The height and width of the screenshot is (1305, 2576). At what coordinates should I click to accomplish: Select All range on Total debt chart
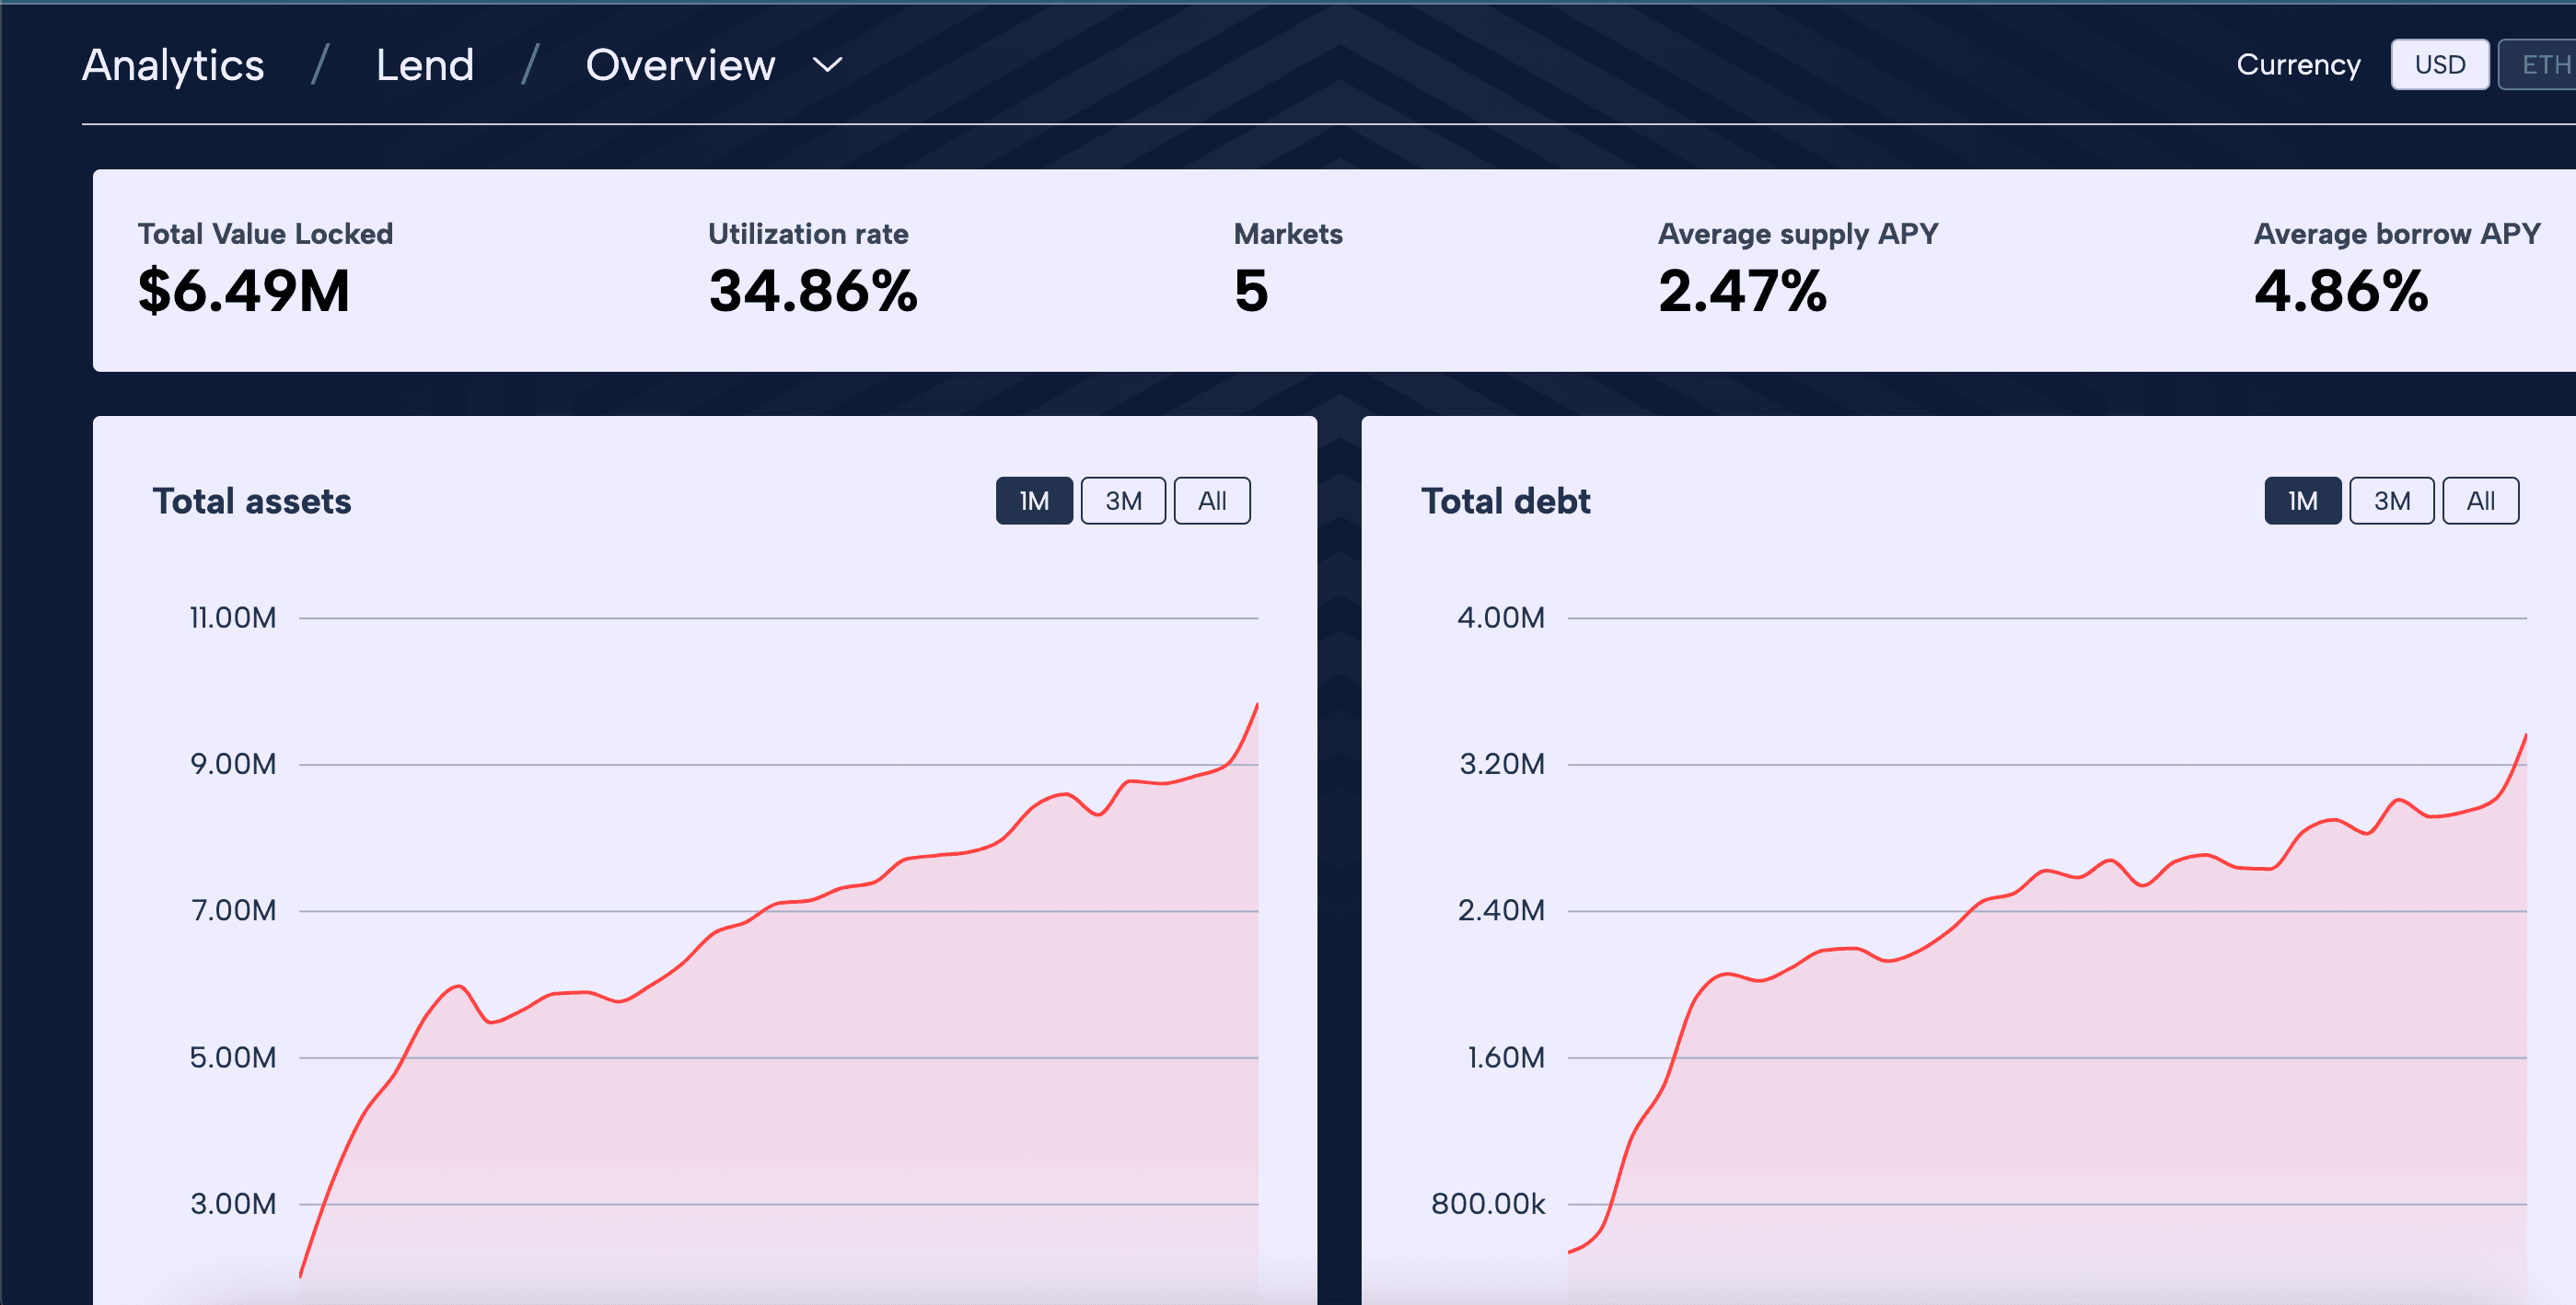[2480, 500]
